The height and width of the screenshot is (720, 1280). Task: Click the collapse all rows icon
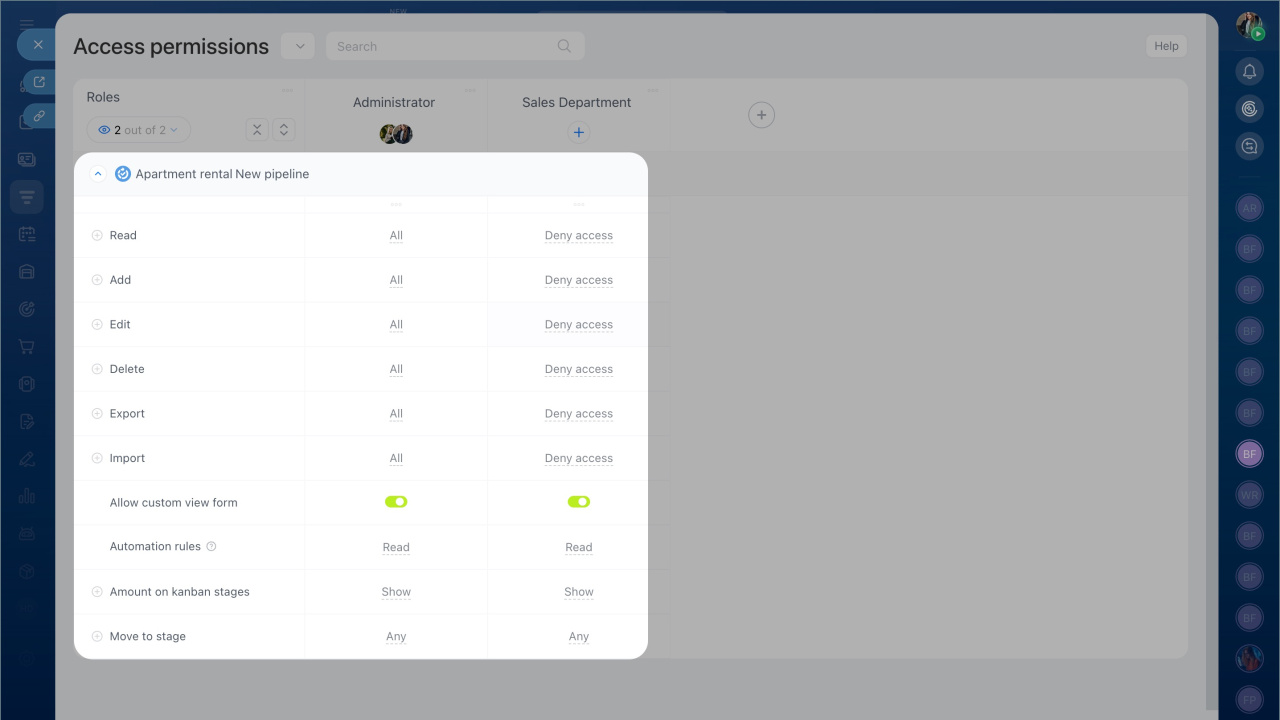(257, 130)
